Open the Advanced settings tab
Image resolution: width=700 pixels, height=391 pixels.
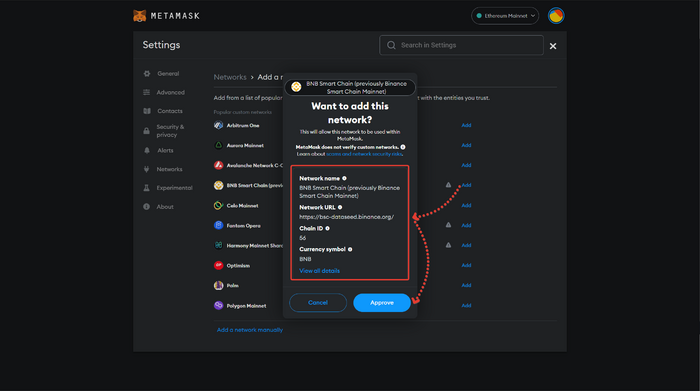click(x=170, y=92)
